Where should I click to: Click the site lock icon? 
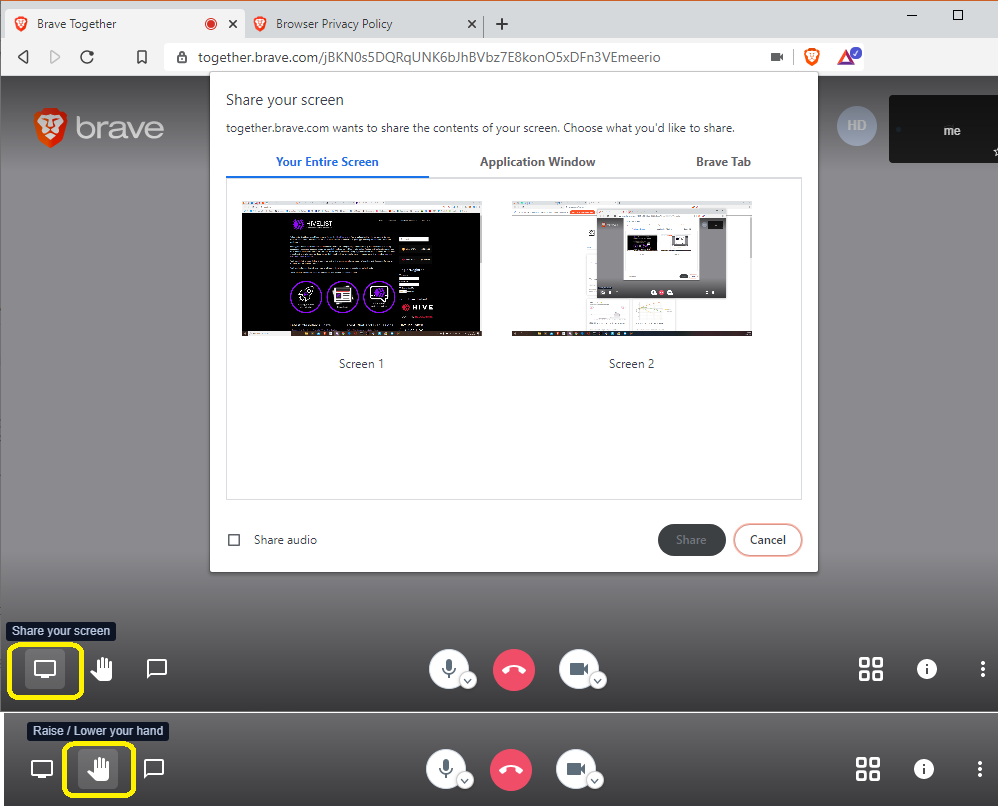[x=182, y=57]
